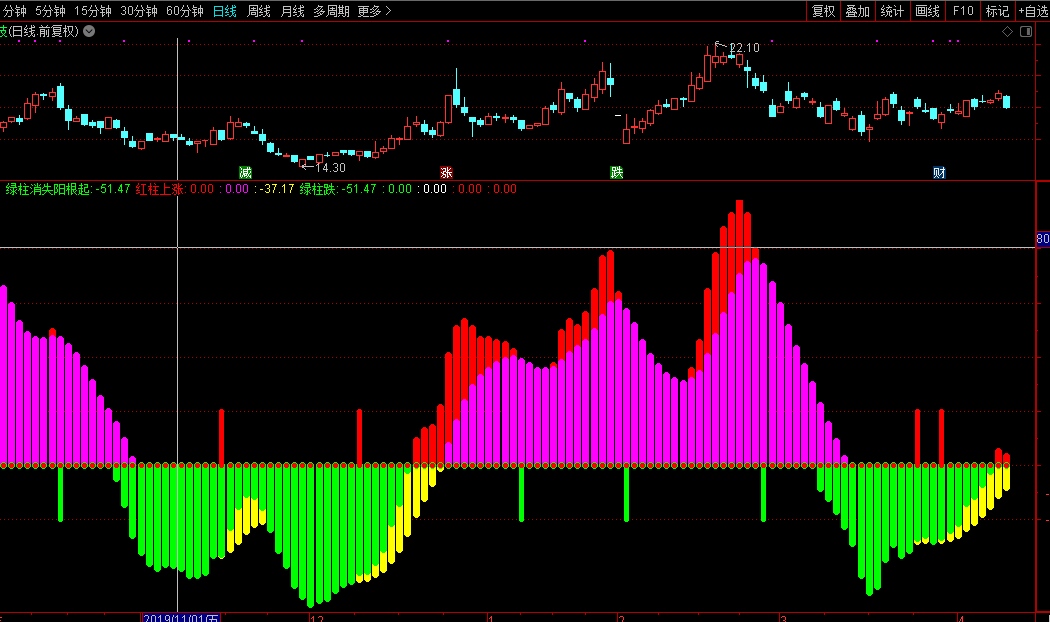This screenshot has height=622, width=1050.
Task: Open the 画线 drawing tools
Action: point(927,11)
